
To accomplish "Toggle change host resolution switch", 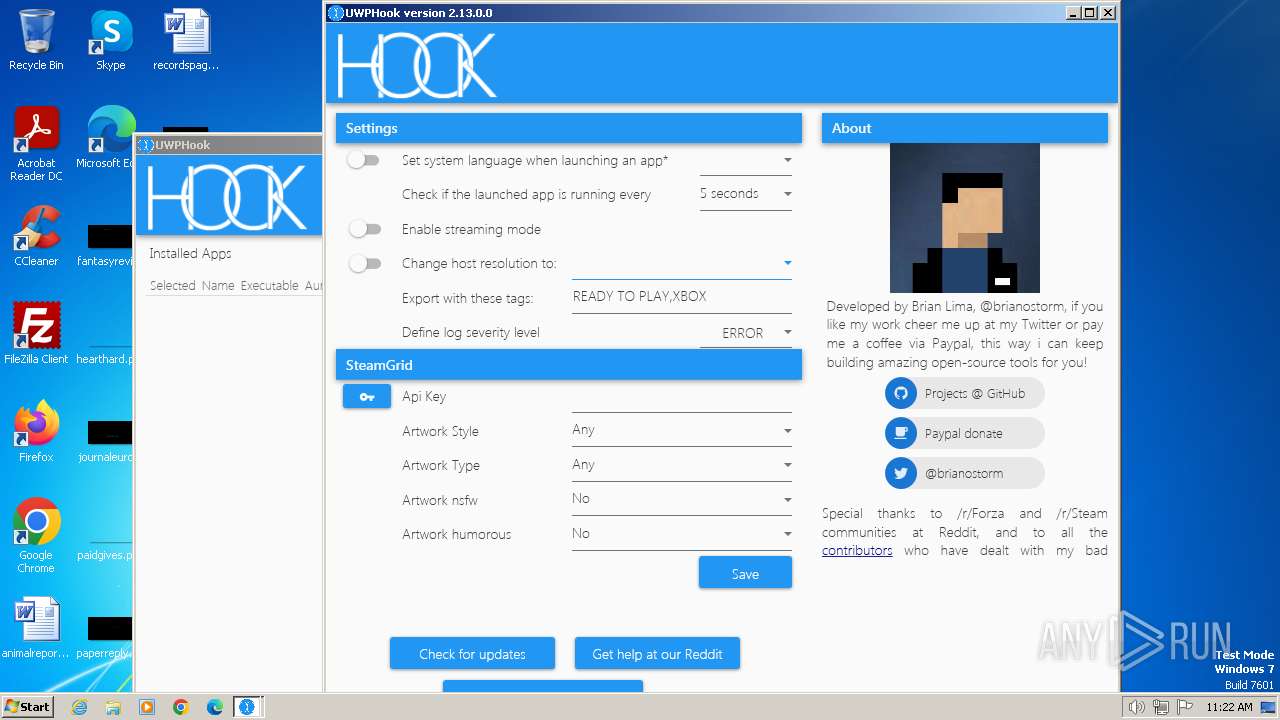I will pyautogui.click(x=364, y=263).
